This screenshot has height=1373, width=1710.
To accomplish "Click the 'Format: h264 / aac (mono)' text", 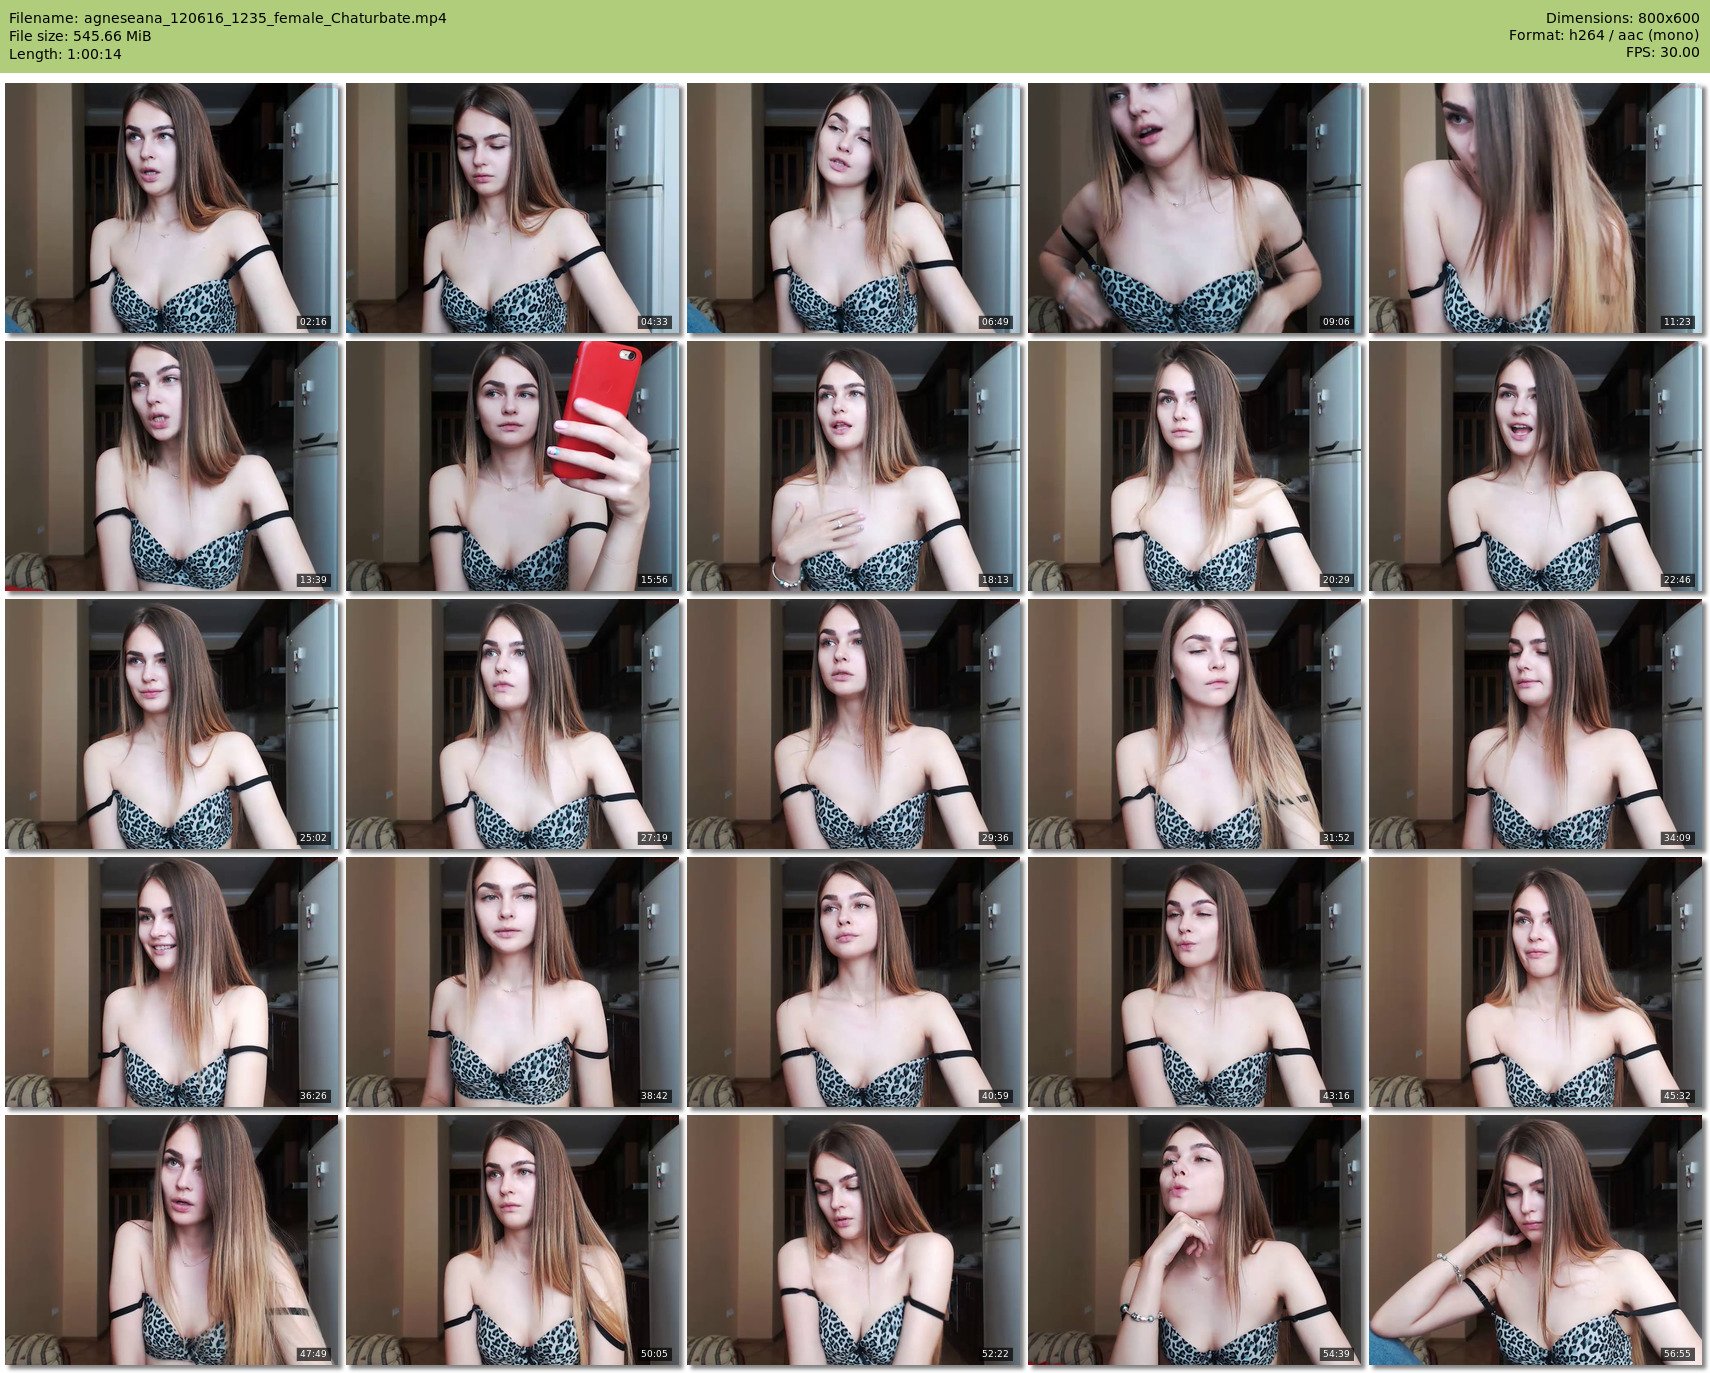I will (x=1604, y=36).
